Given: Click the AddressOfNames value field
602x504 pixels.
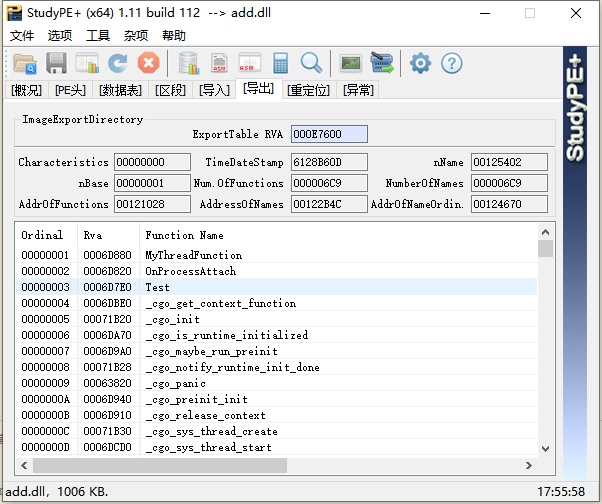Looking at the screenshot, I should pos(329,204).
